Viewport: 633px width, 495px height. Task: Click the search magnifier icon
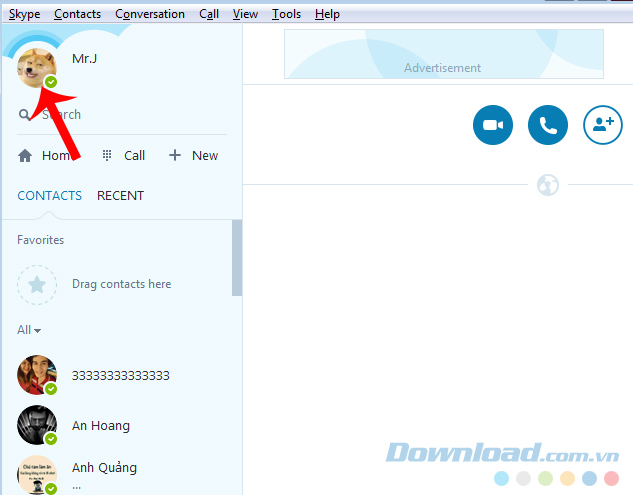click(24, 115)
